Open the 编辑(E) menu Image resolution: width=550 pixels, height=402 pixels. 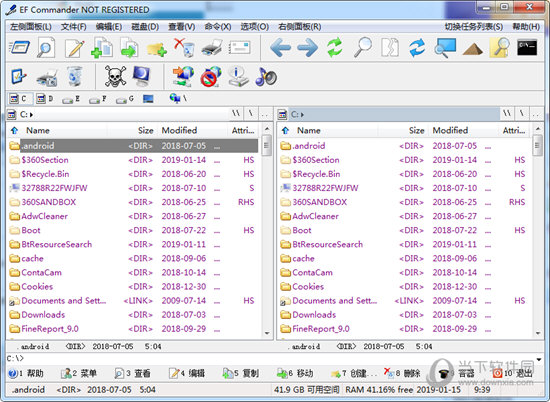(109, 27)
